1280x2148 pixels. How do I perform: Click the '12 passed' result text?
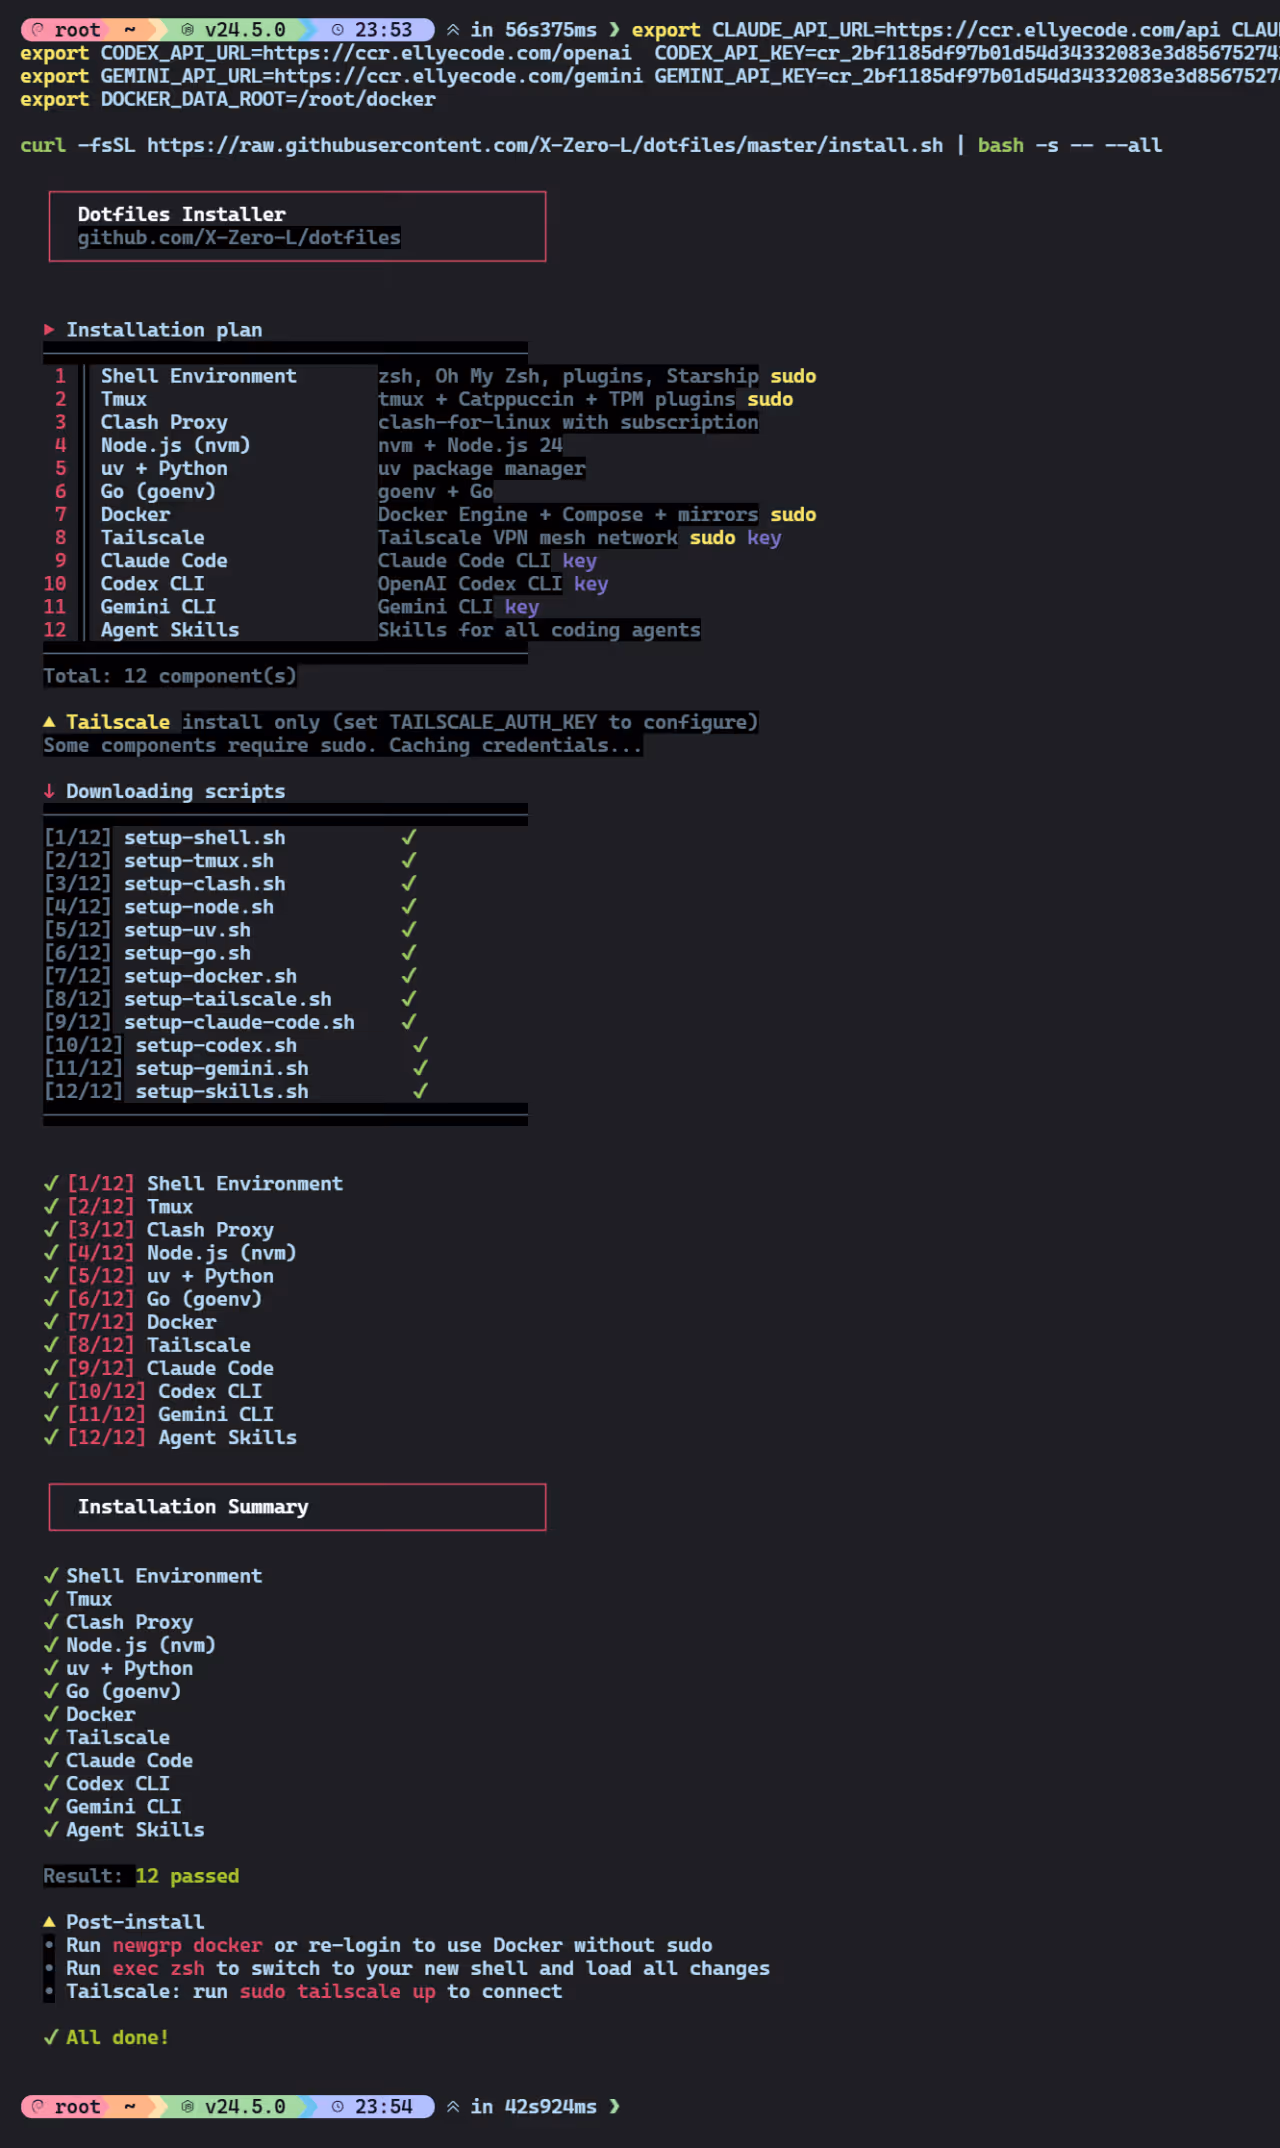point(187,1876)
